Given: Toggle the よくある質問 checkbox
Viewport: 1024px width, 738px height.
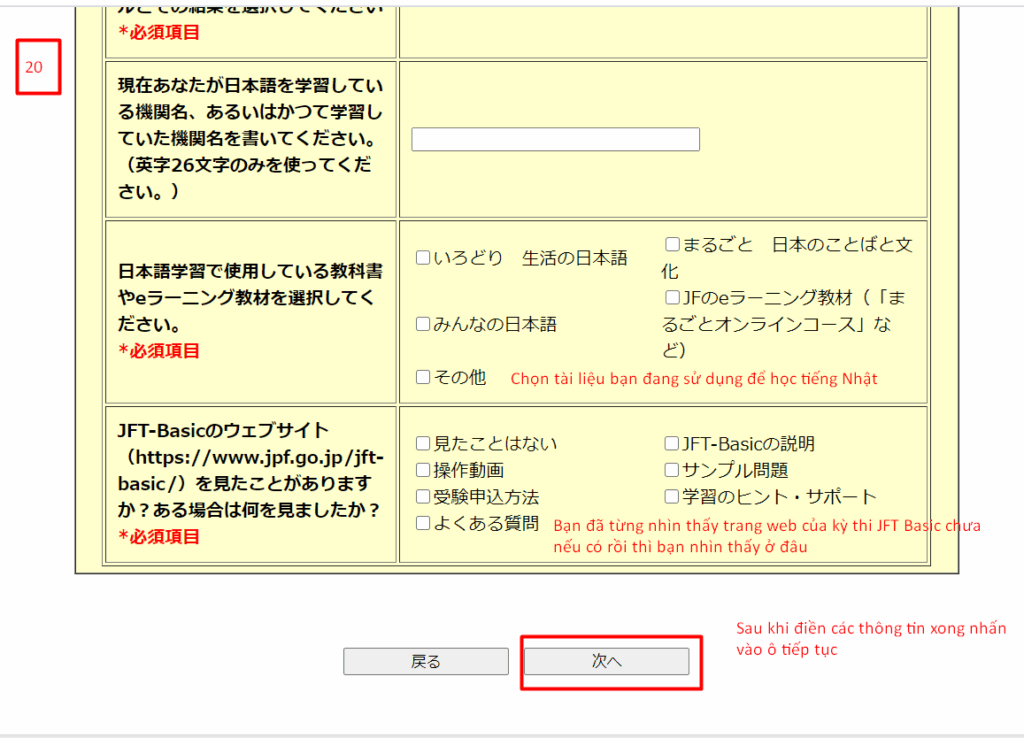Looking at the screenshot, I should pyautogui.click(x=423, y=523).
